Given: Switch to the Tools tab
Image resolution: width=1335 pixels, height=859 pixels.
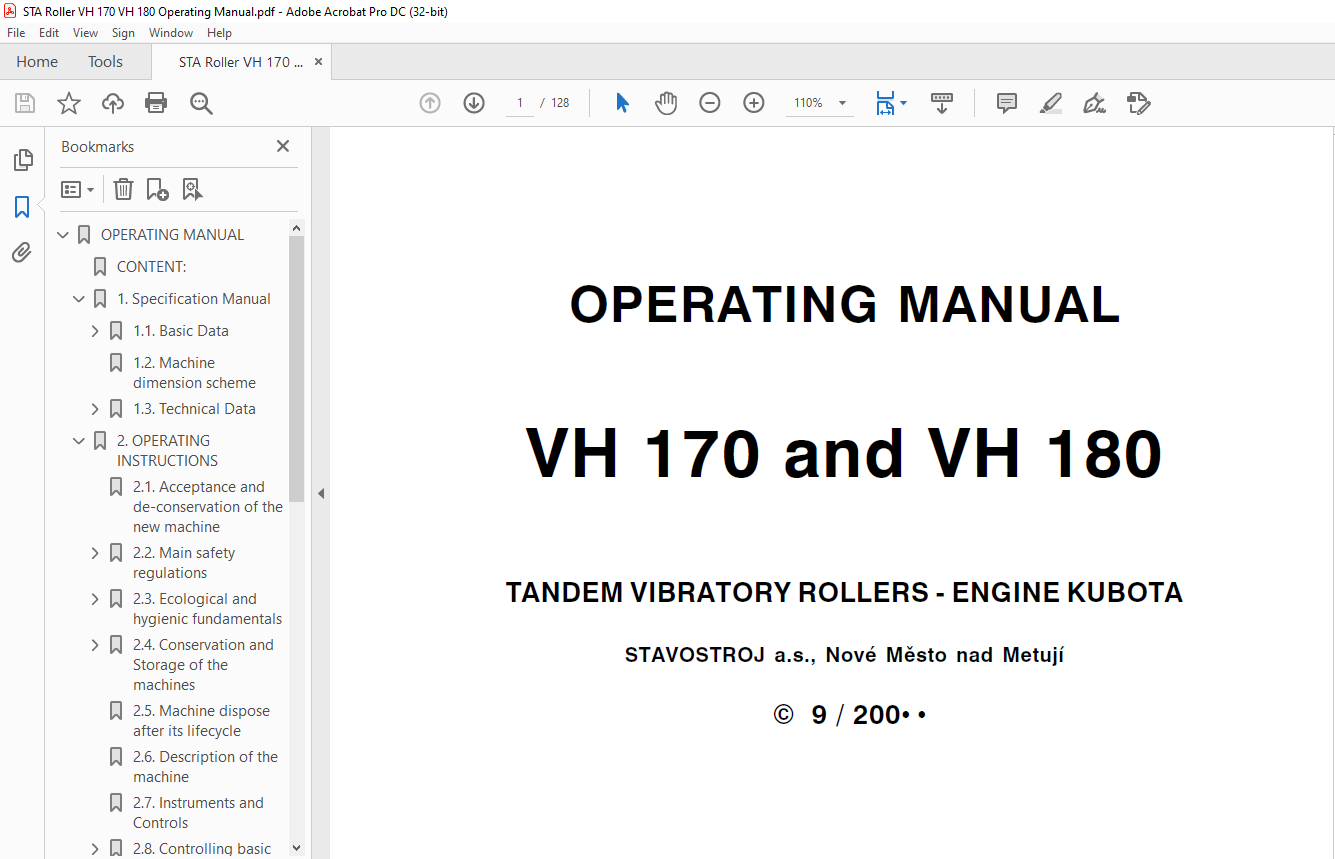Looking at the screenshot, I should click(x=105, y=62).
